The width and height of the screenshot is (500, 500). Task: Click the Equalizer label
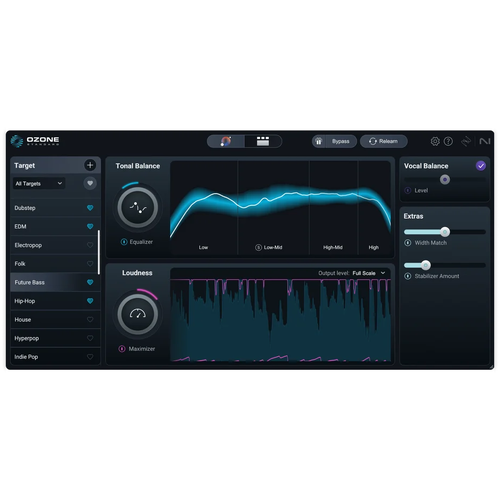click(x=141, y=242)
